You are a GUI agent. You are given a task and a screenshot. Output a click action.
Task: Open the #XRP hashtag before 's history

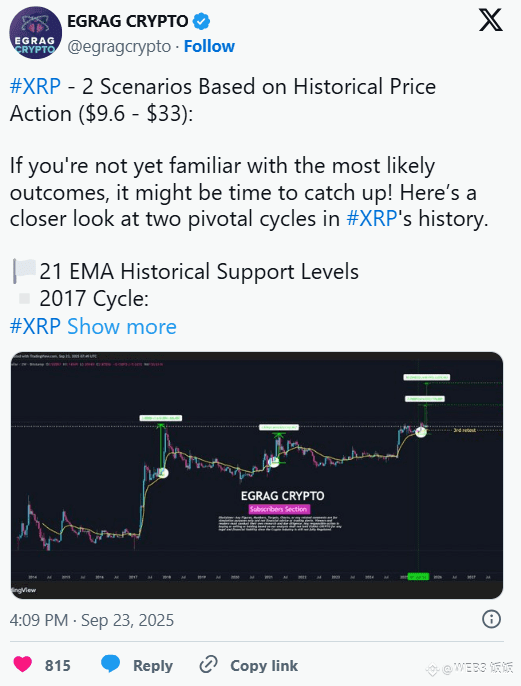pyautogui.click(x=372, y=218)
